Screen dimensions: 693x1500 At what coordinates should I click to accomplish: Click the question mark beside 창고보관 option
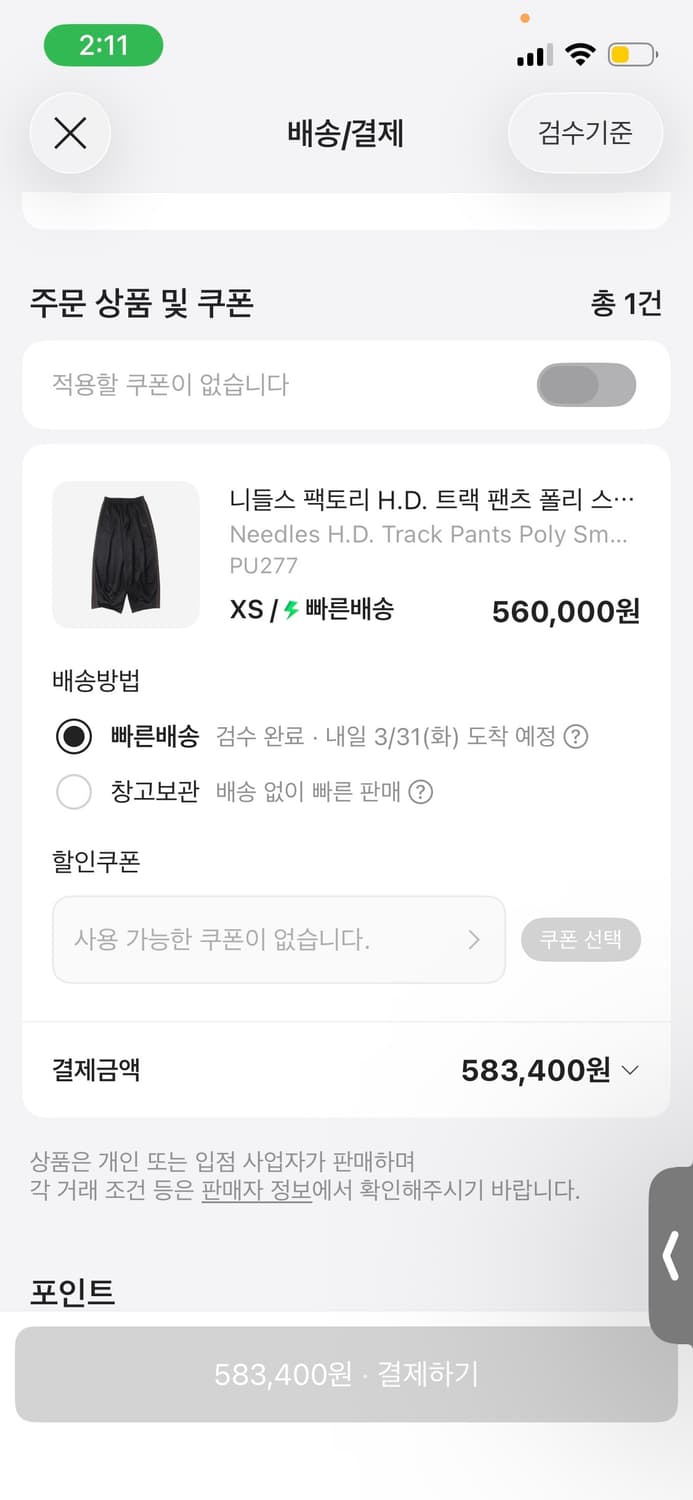[427, 791]
